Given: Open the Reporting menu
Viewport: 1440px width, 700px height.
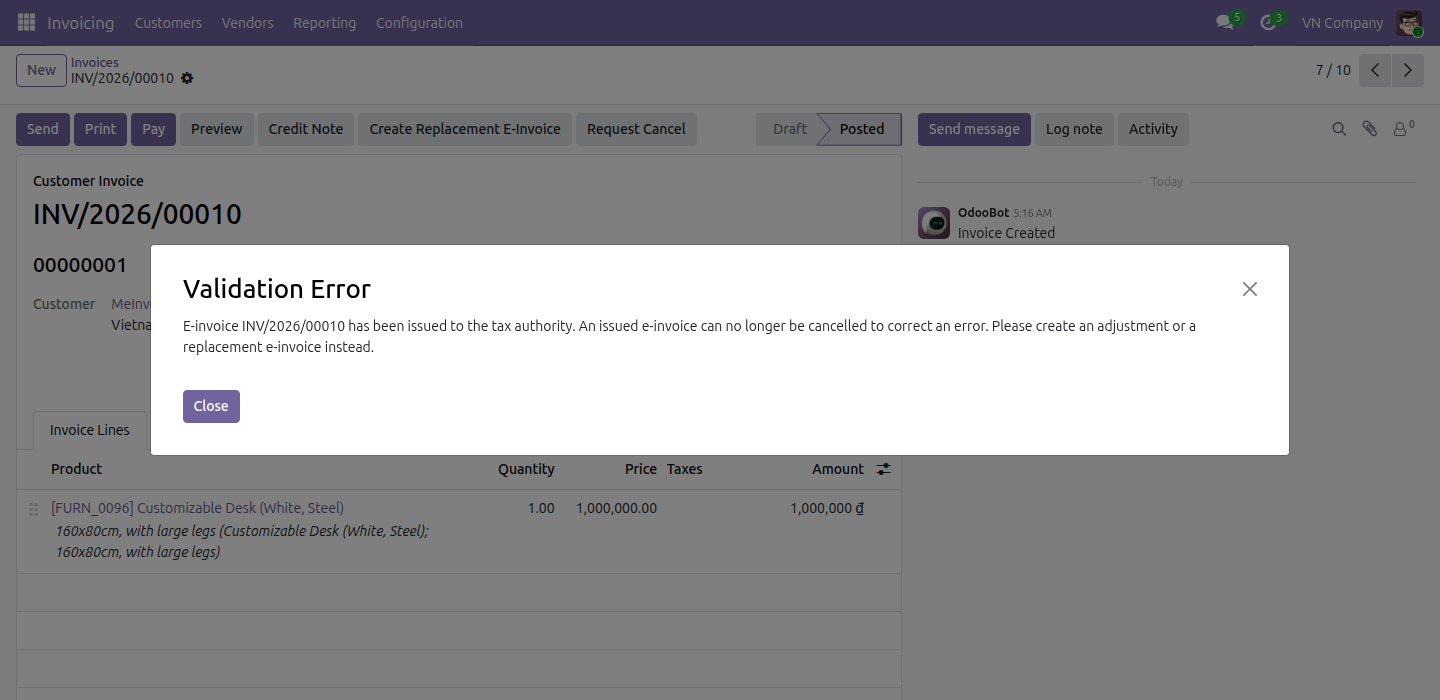Looking at the screenshot, I should pyautogui.click(x=324, y=22).
